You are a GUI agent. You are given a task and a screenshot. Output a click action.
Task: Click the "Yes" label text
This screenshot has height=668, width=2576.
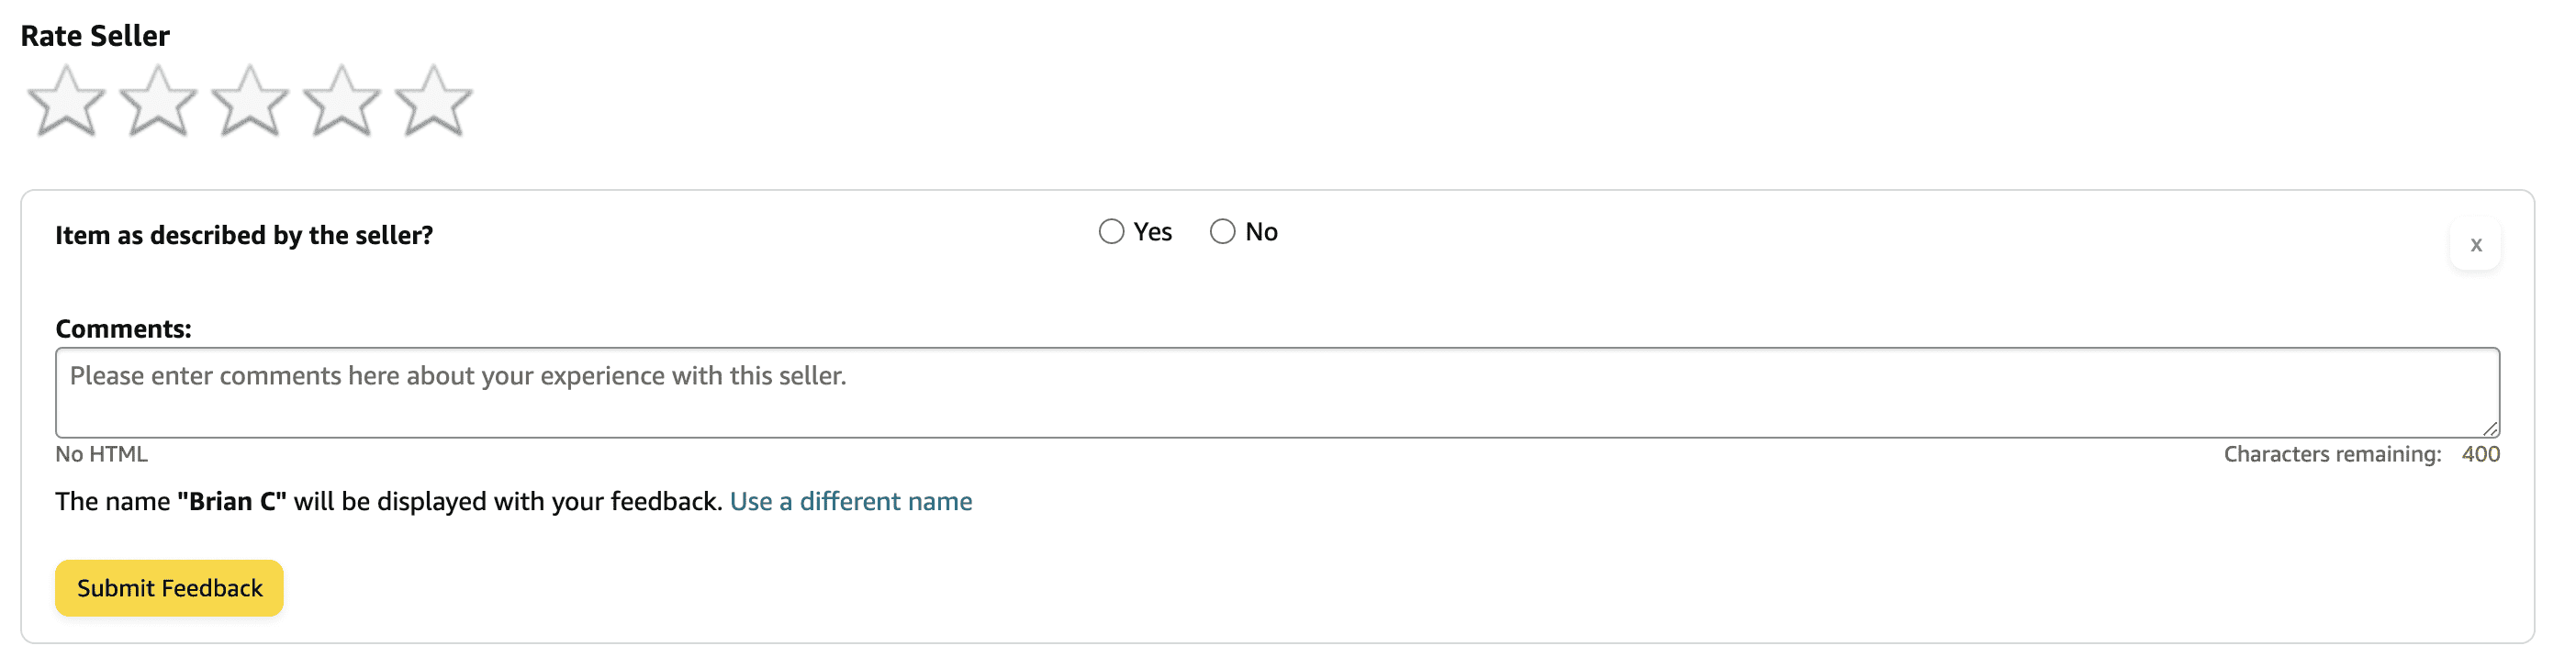(1152, 232)
